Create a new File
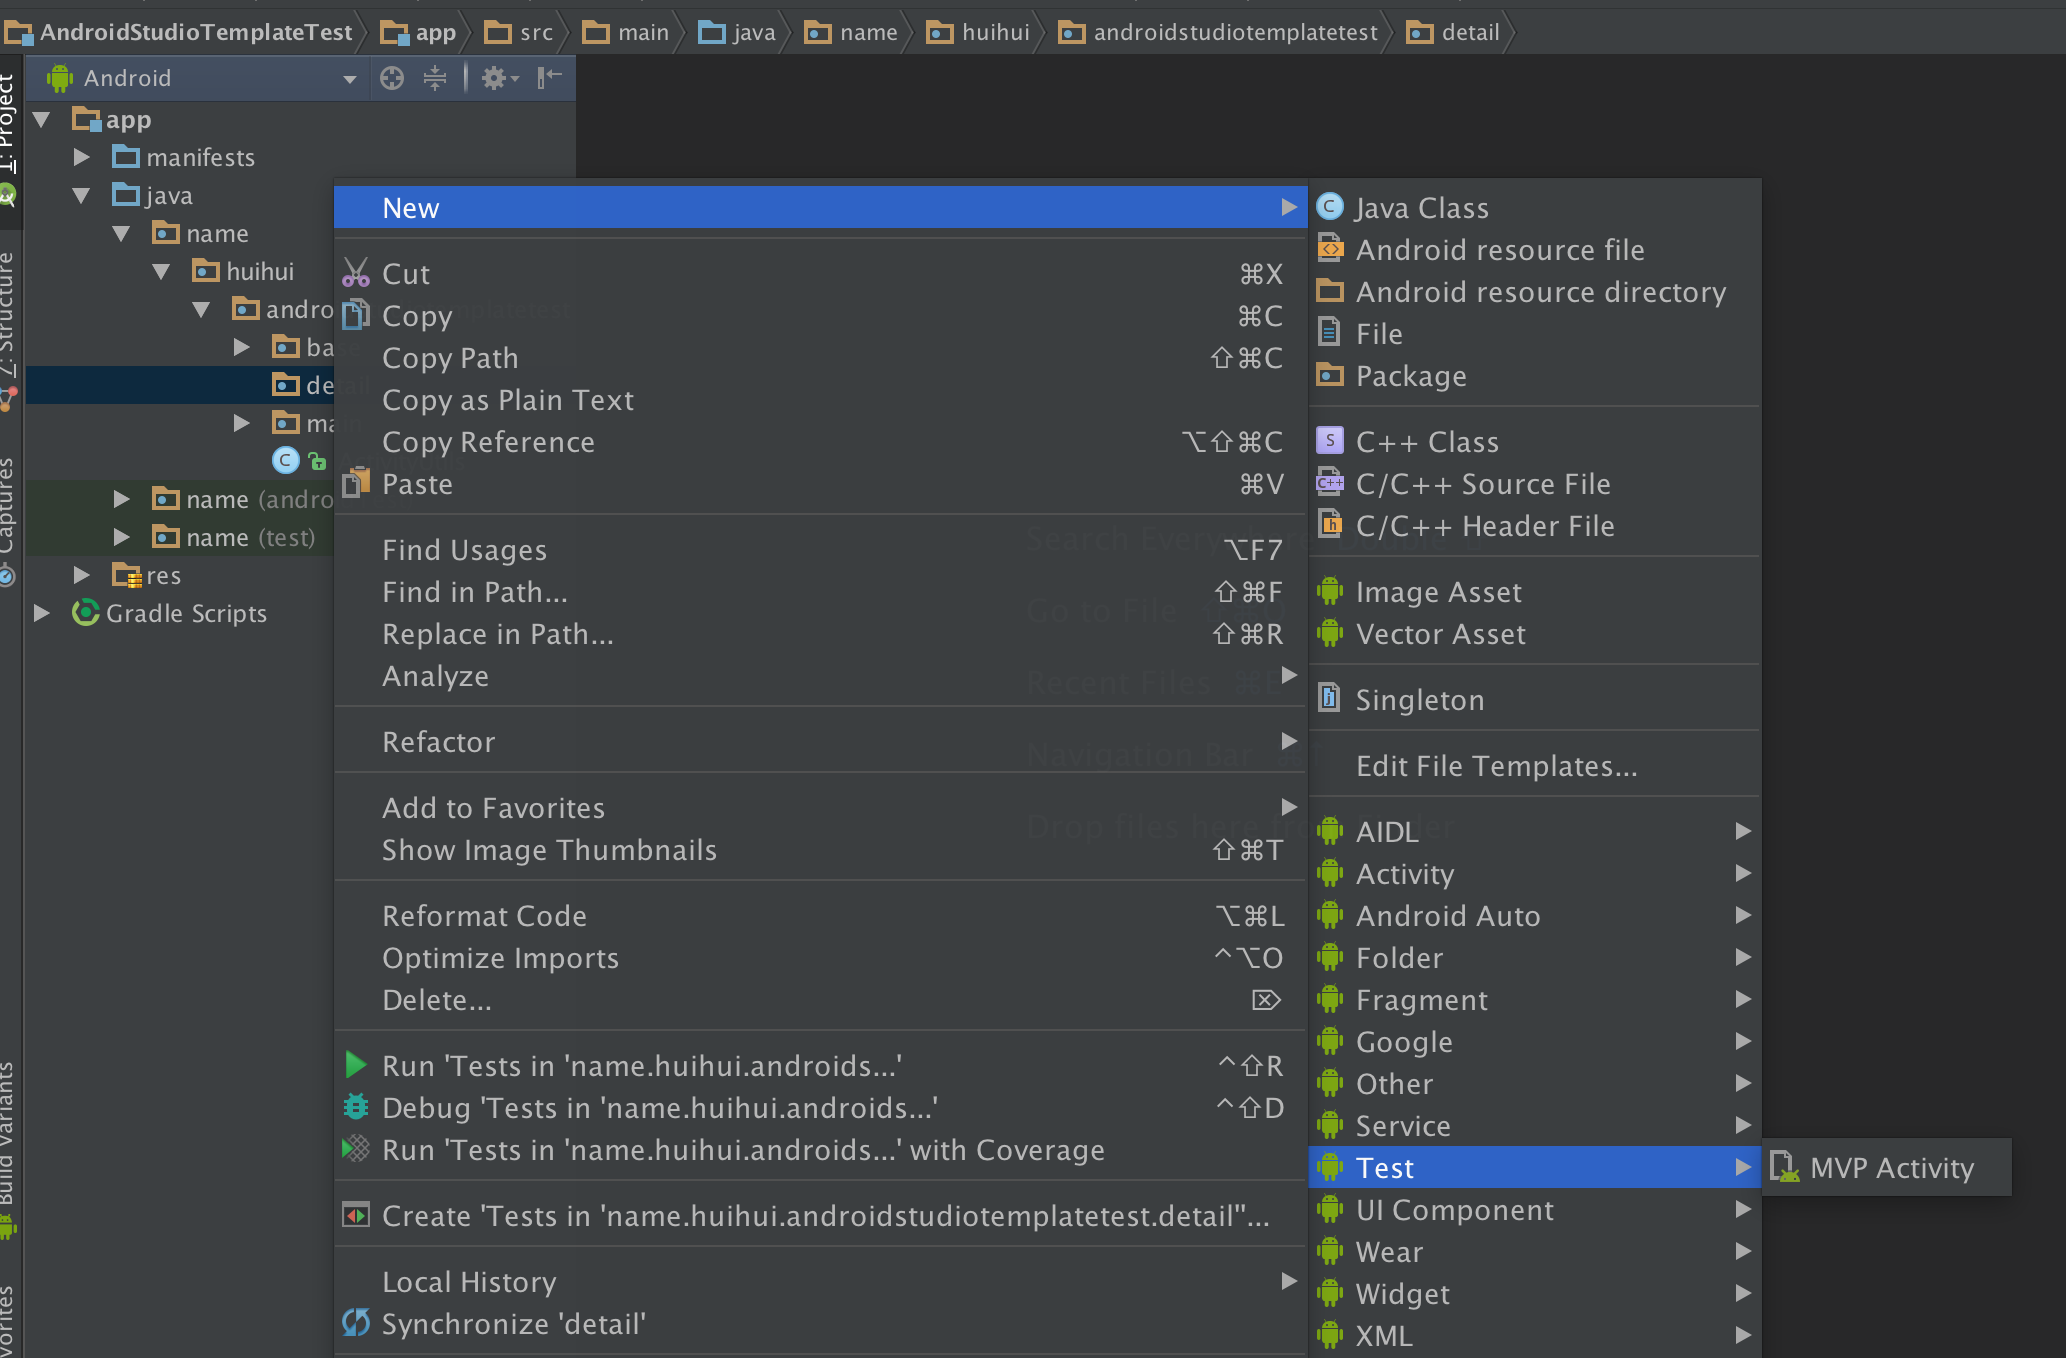The width and height of the screenshot is (2066, 1358). pos(1534,334)
